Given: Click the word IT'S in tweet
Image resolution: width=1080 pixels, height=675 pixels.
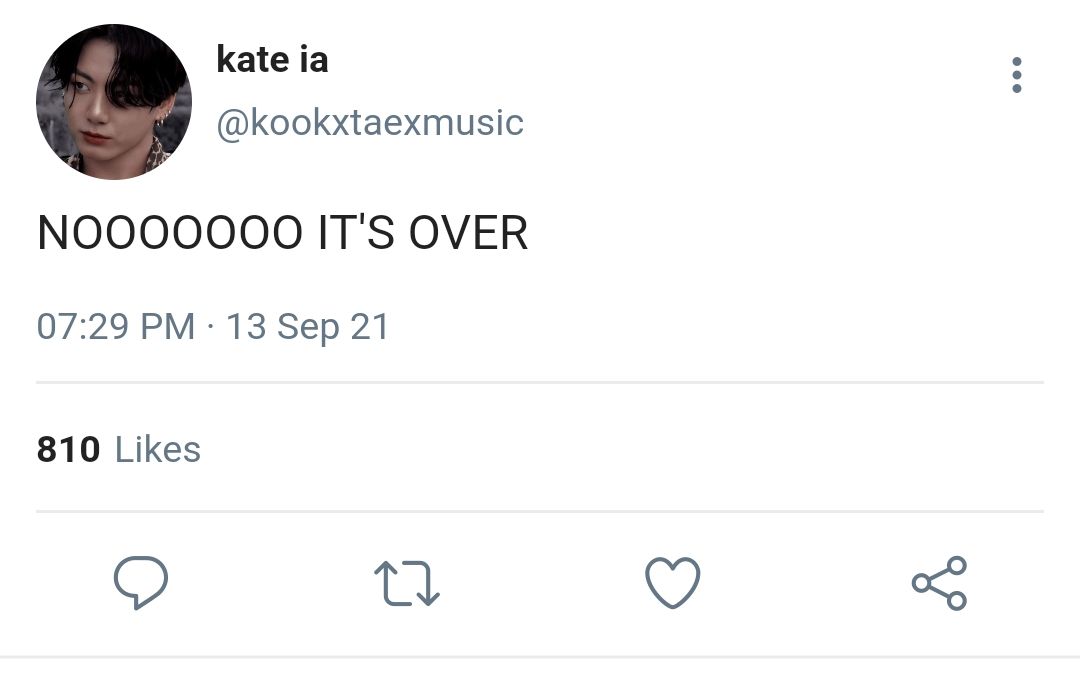Looking at the screenshot, I should click(x=356, y=233).
